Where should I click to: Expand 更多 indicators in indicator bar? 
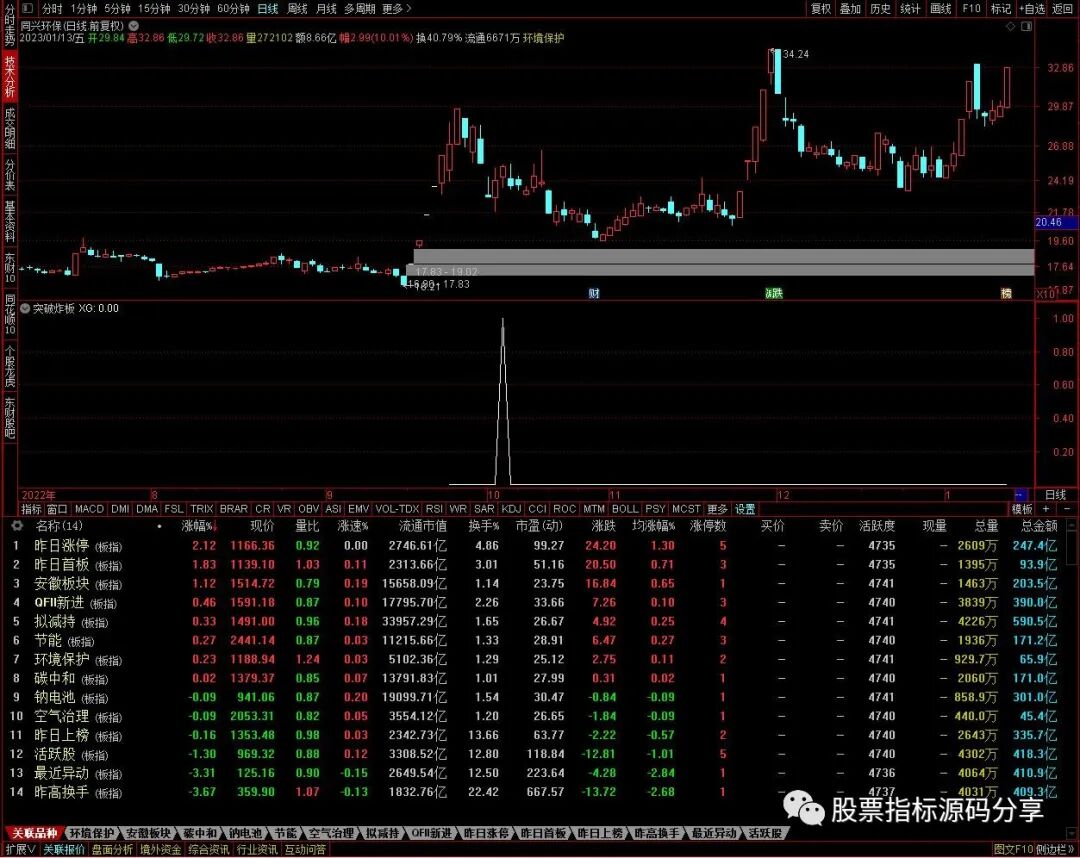717,509
